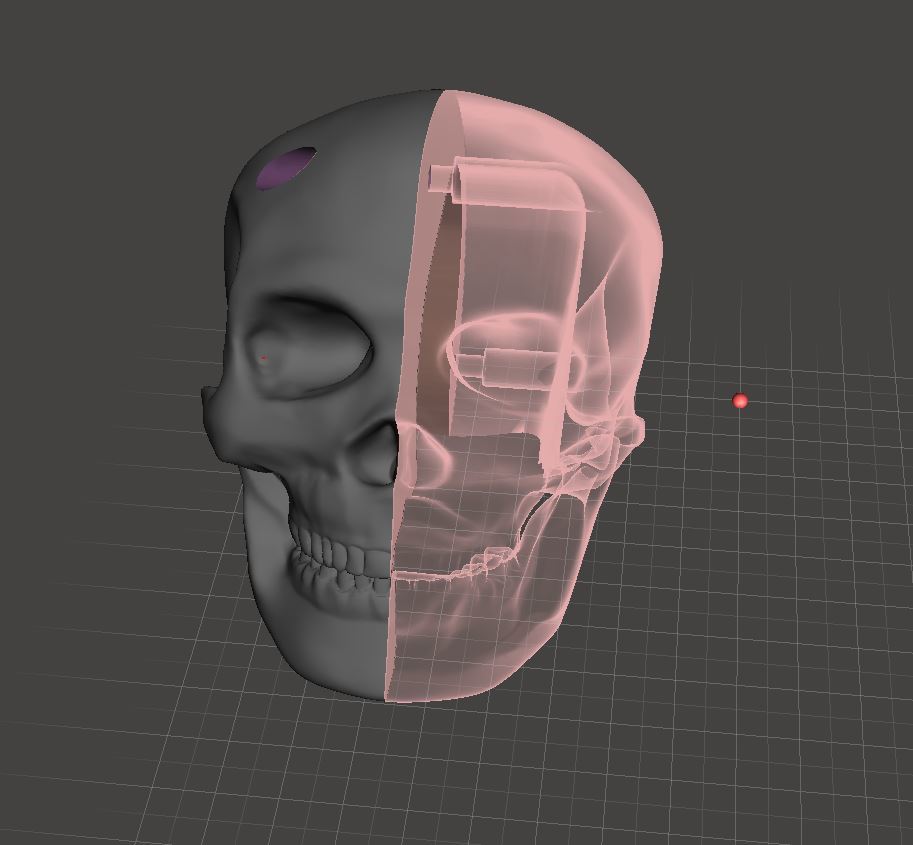This screenshot has width=913, height=845.
Task: Select the top of the transparent pink cranium
Action: pyautogui.click(x=540, y=120)
